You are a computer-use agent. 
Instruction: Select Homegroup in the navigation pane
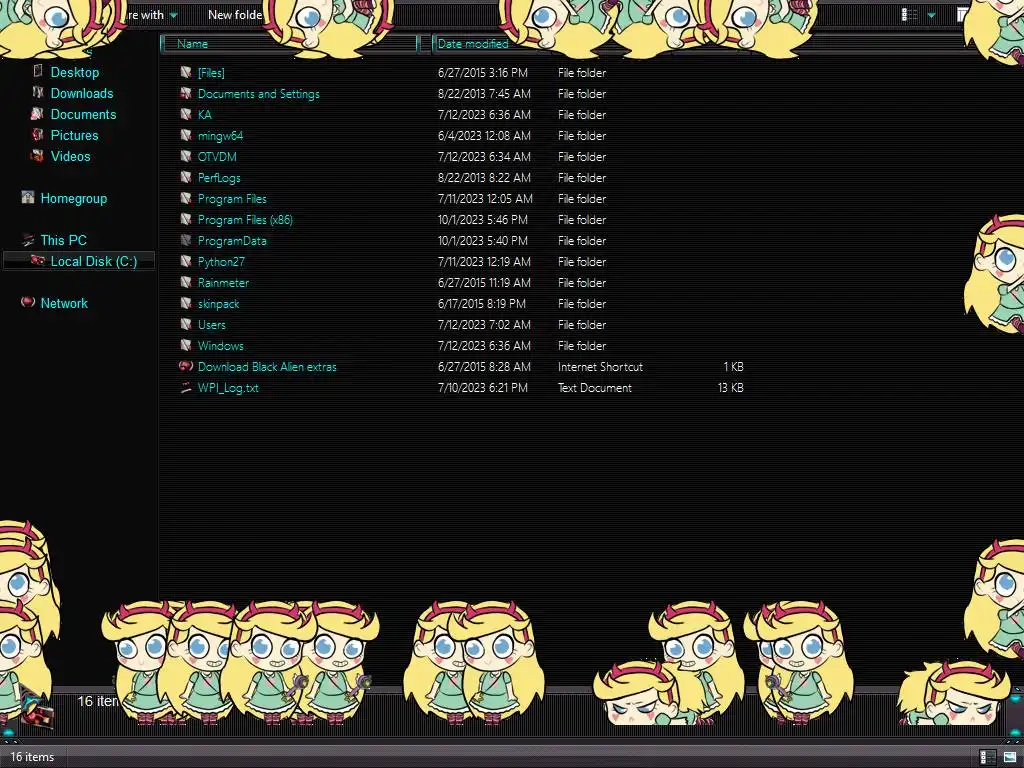click(74, 198)
